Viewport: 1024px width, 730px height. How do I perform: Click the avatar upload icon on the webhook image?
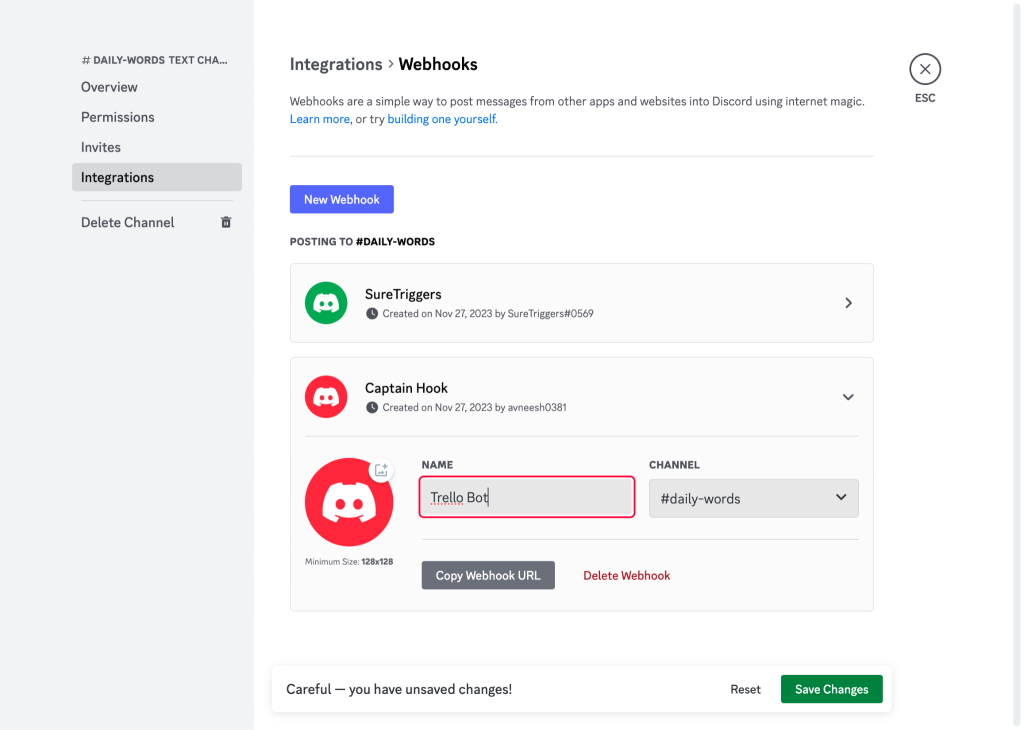tap(381, 469)
